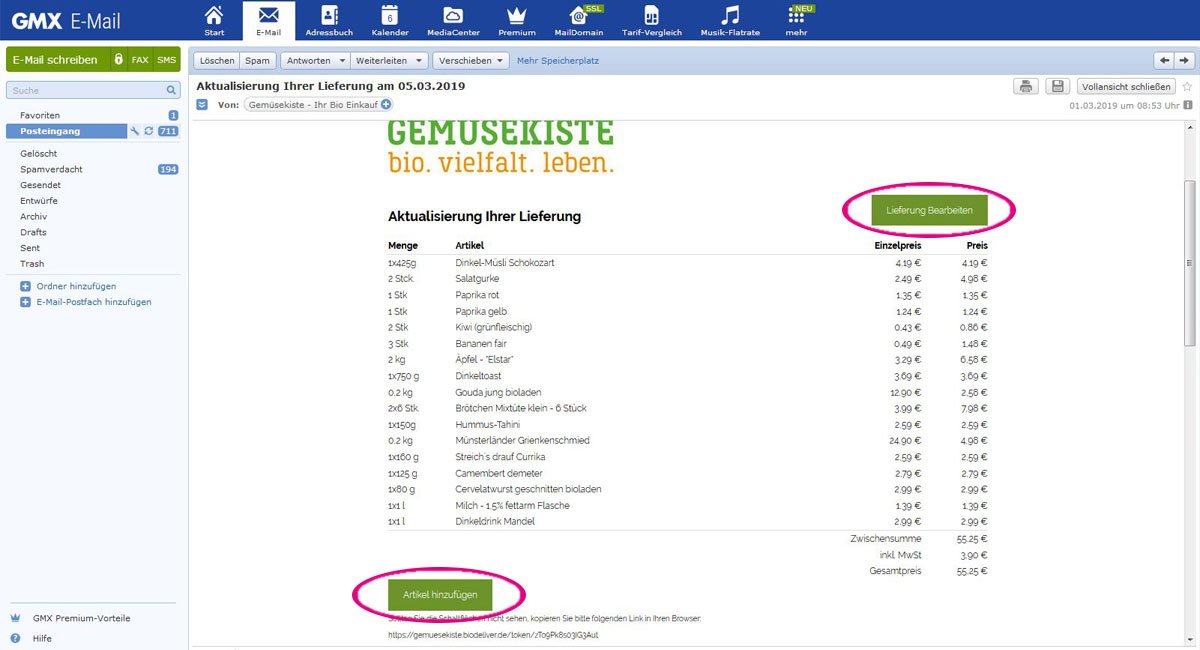
Task: Open the Kalender from the top navigation
Action: point(390,20)
